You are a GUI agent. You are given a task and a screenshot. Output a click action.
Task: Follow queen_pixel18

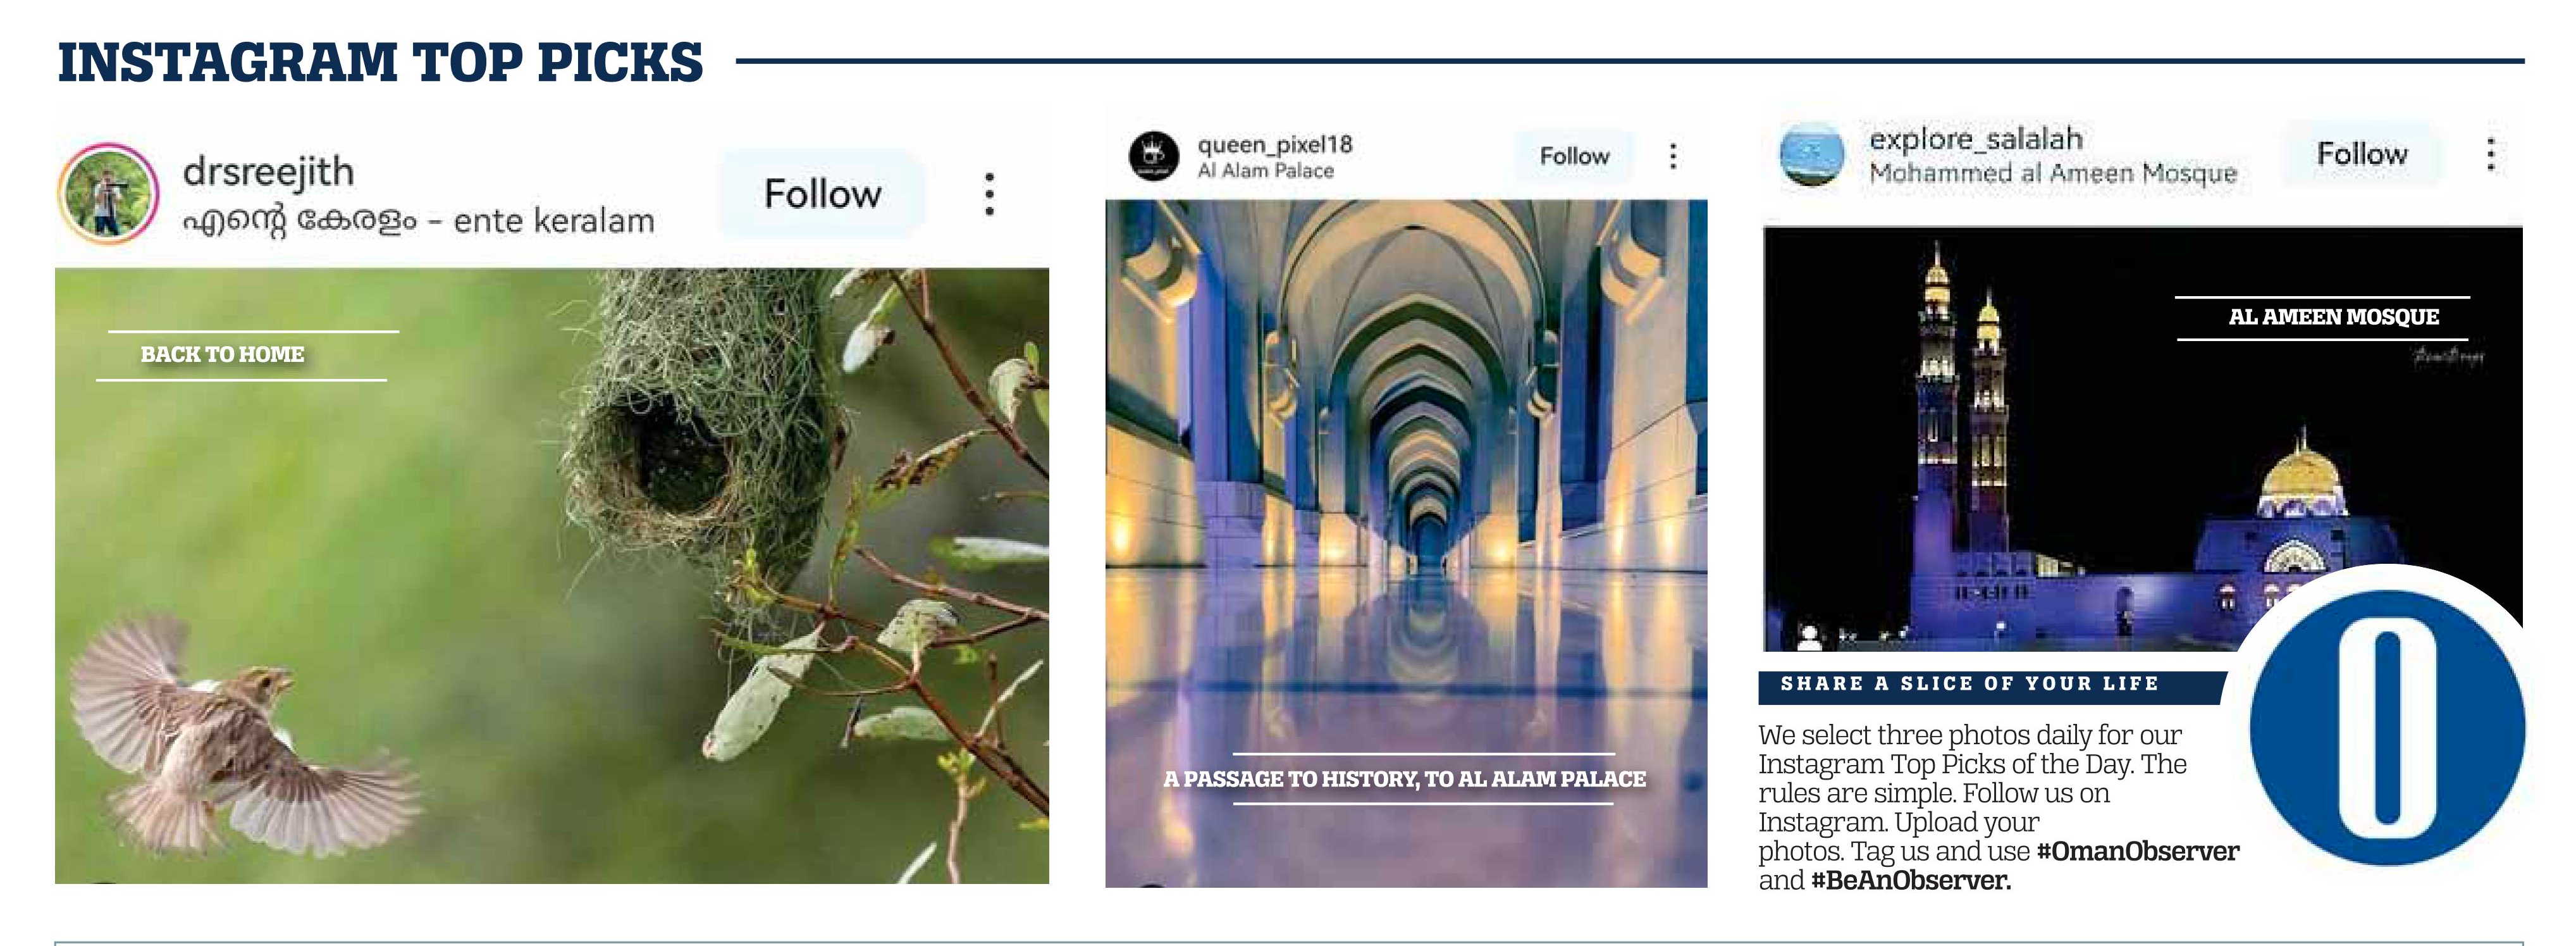[x=1574, y=156]
